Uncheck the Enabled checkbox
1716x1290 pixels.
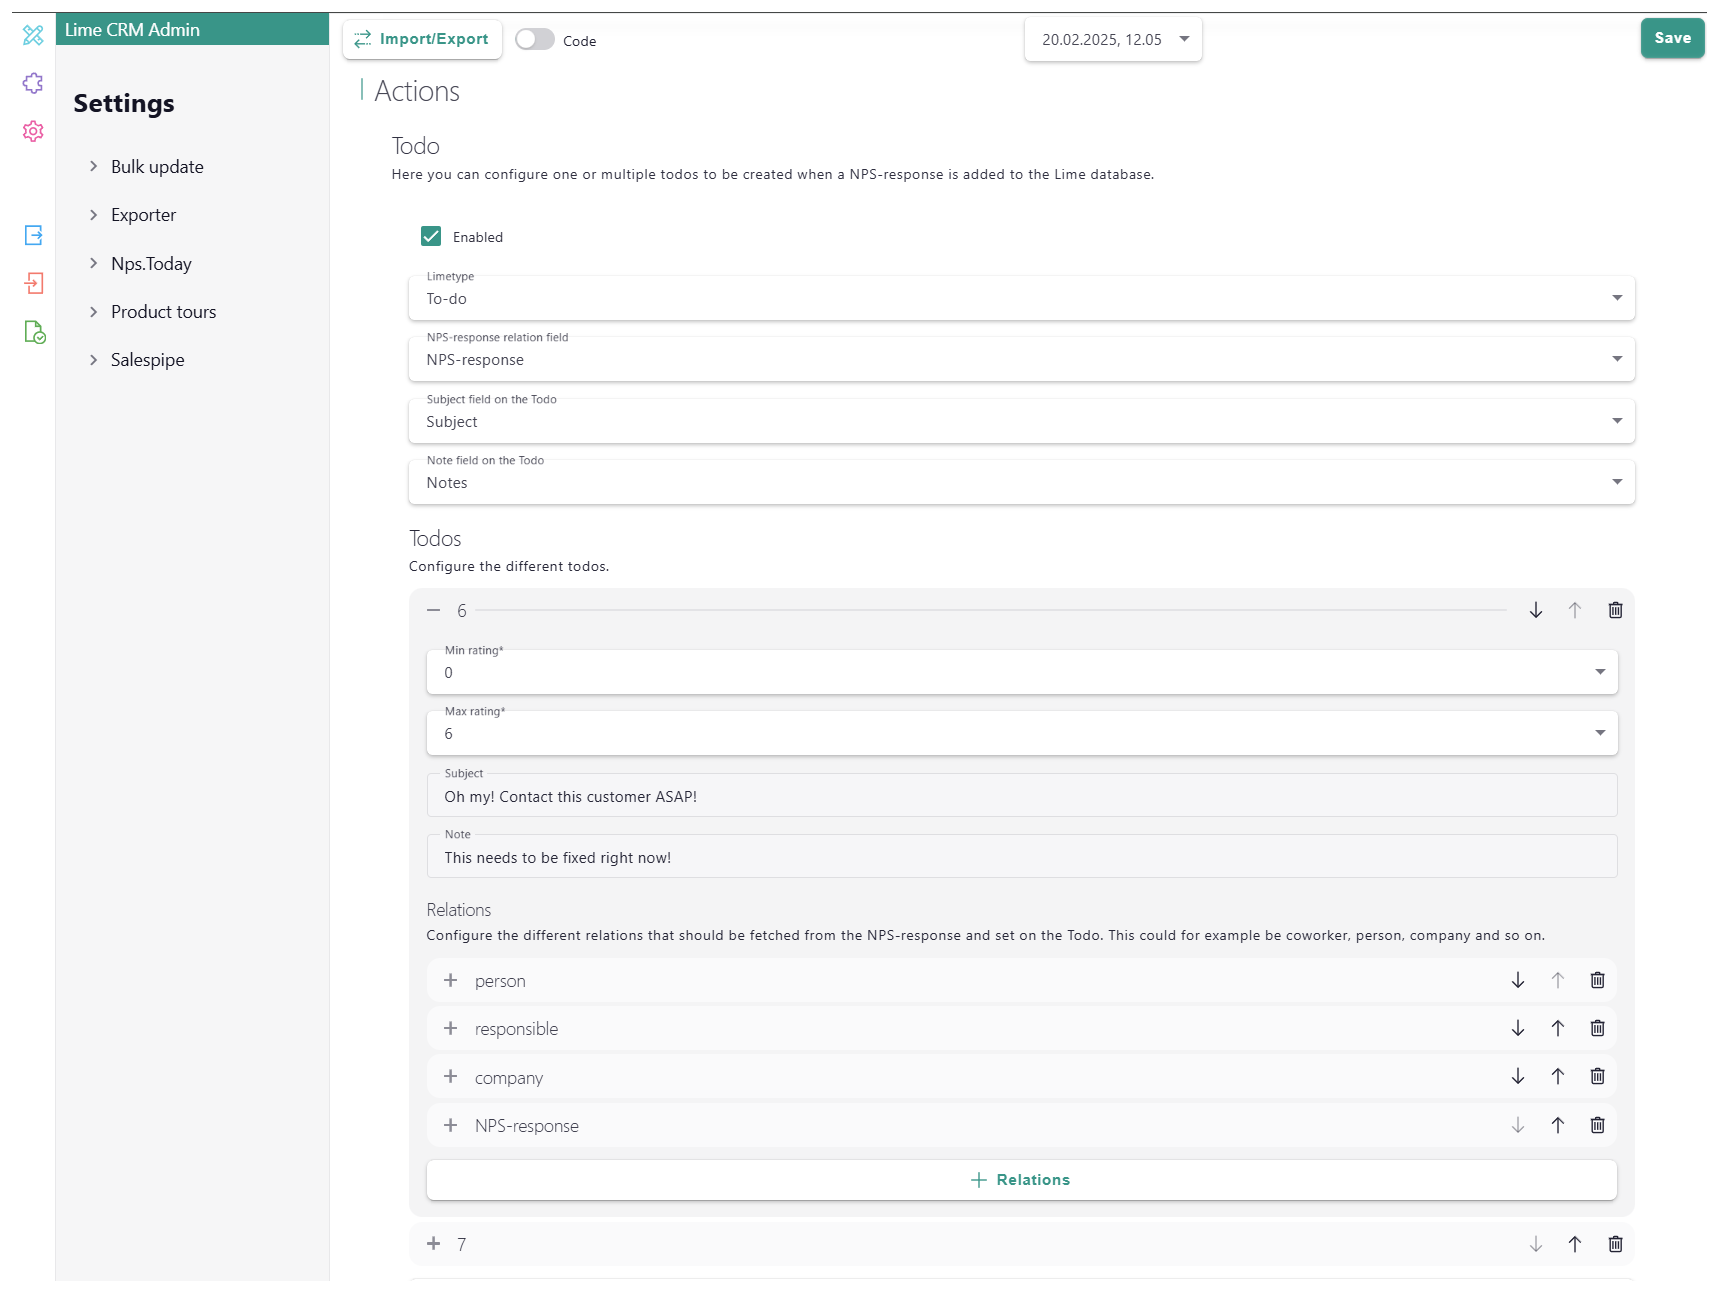pos(431,237)
